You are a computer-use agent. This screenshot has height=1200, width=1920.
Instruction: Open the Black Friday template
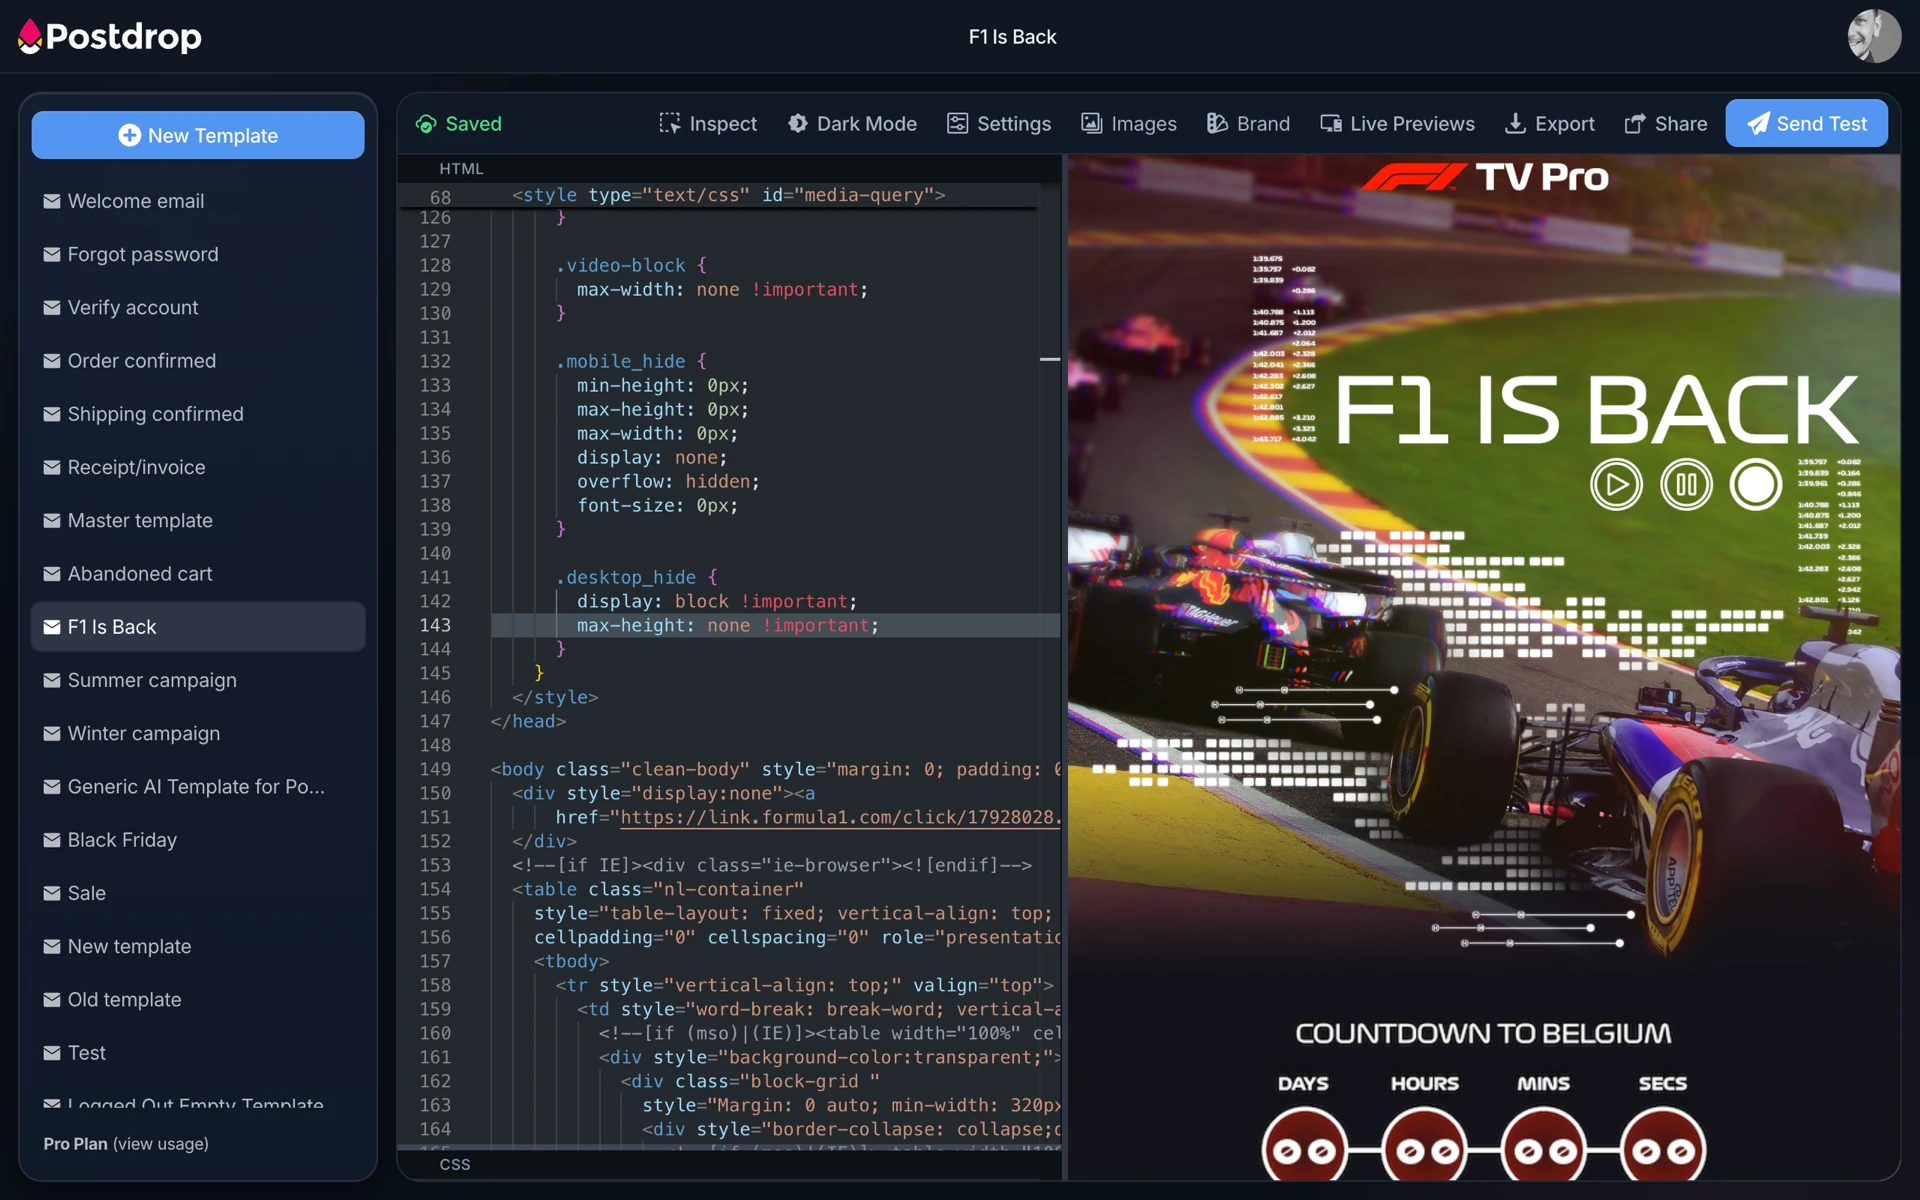pos(198,840)
